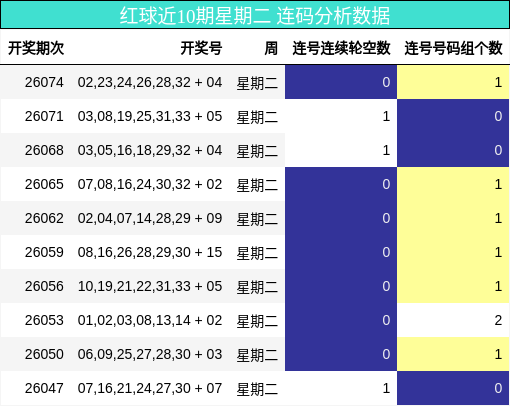Screen dimensions: 510x406
Task: Select draw period 26071
Action: [44, 116]
